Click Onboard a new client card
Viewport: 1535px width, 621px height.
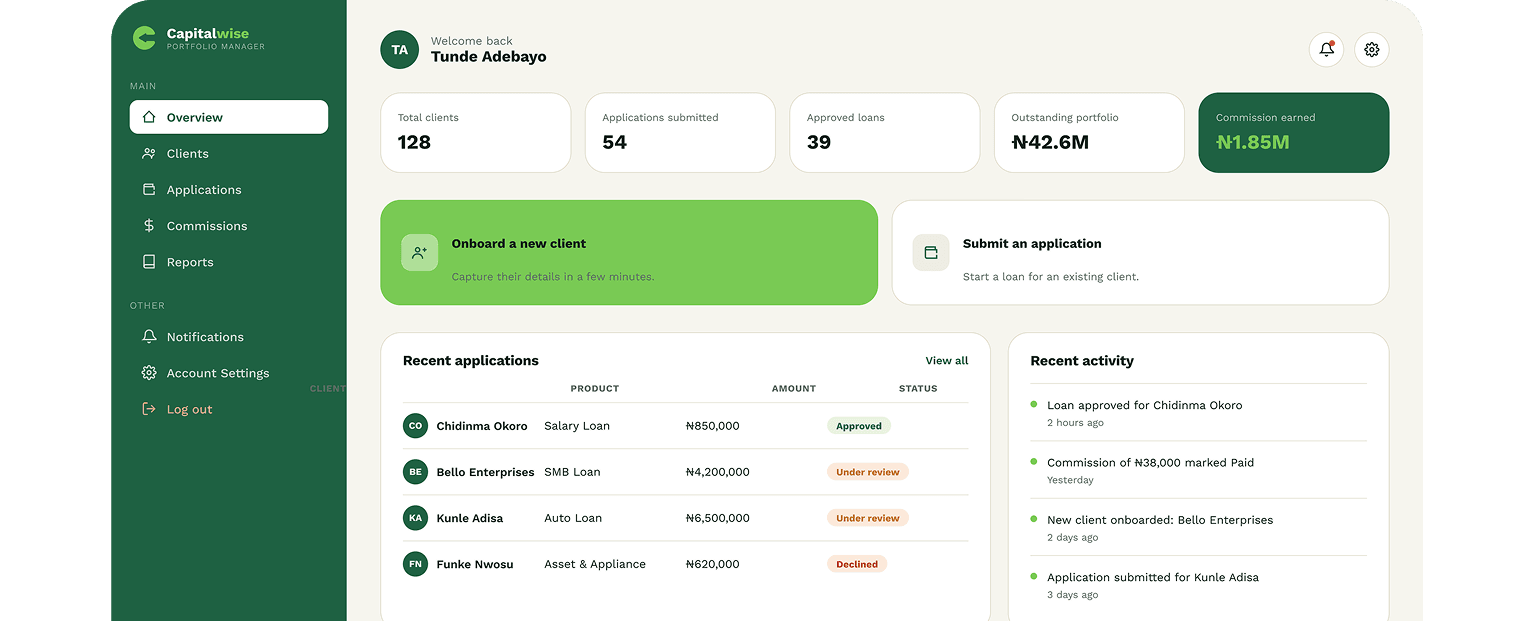click(629, 253)
